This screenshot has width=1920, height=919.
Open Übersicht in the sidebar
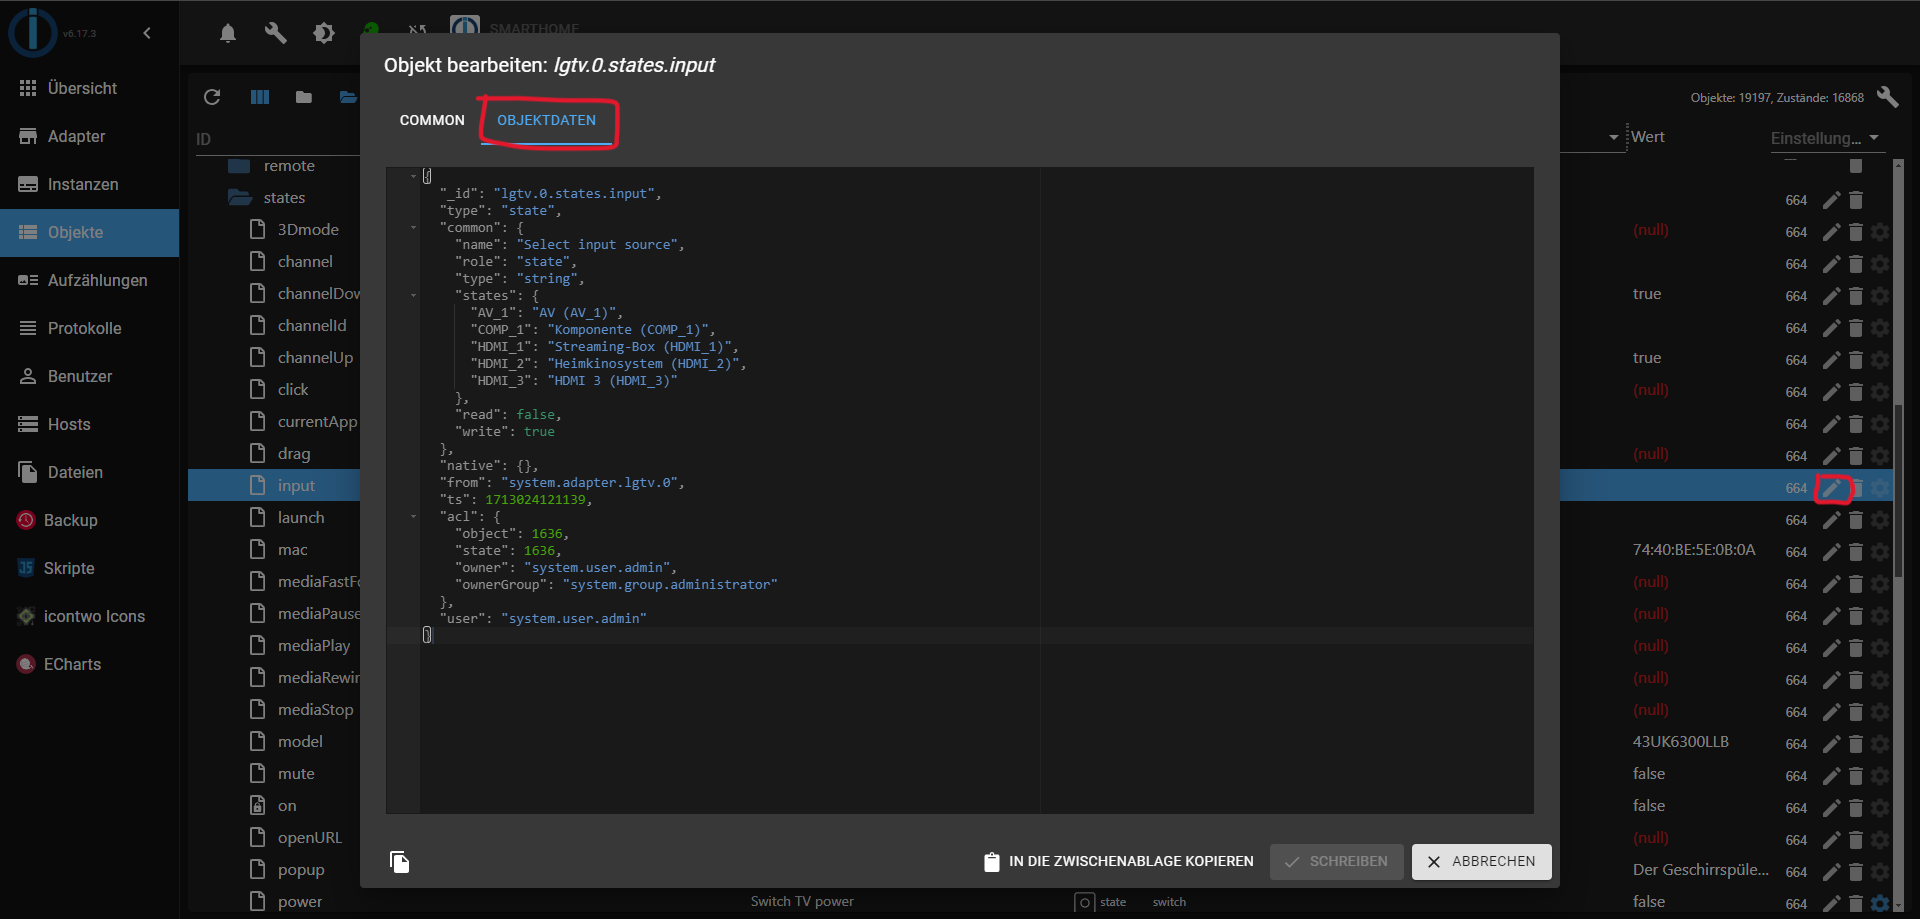tap(90, 88)
